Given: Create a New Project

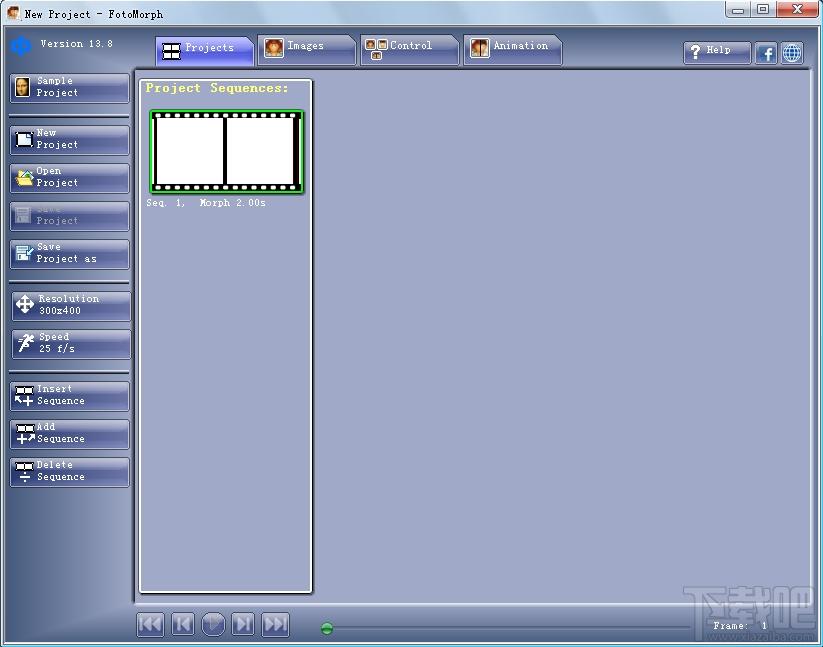Looking at the screenshot, I should 69,140.
